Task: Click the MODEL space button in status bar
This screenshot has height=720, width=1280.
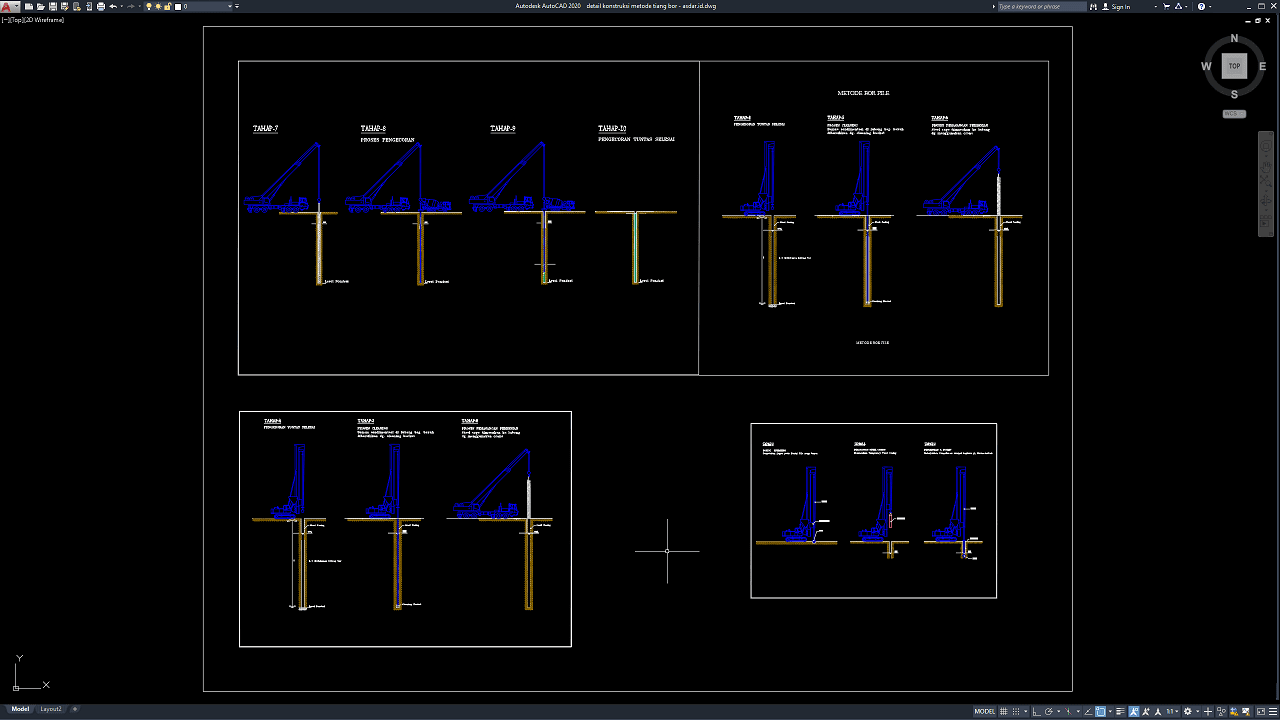Action: [x=985, y=711]
